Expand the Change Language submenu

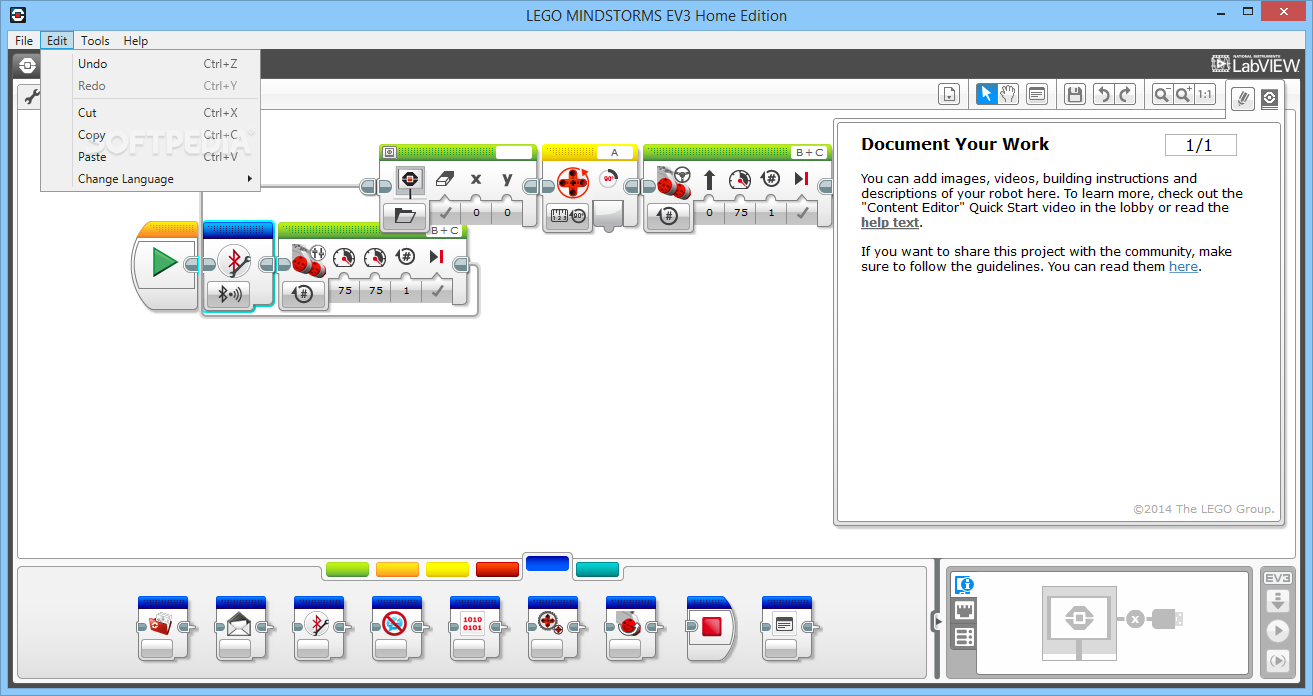(150, 179)
